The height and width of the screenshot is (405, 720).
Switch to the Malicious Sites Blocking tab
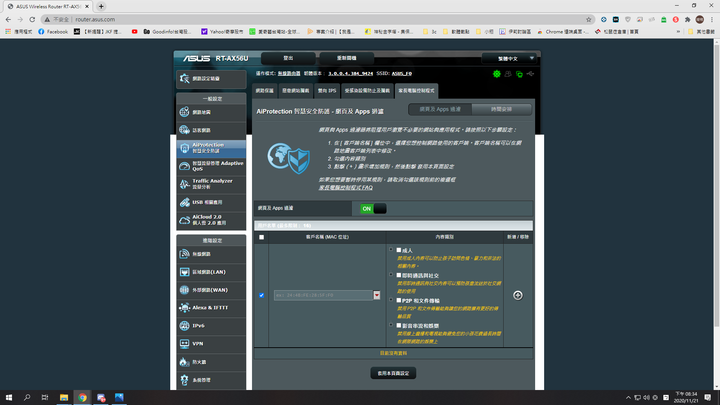pyautogui.click(x=295, y=91)
